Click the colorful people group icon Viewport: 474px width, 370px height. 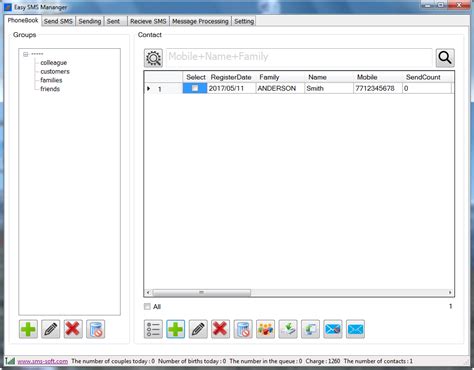click(266, 329)
